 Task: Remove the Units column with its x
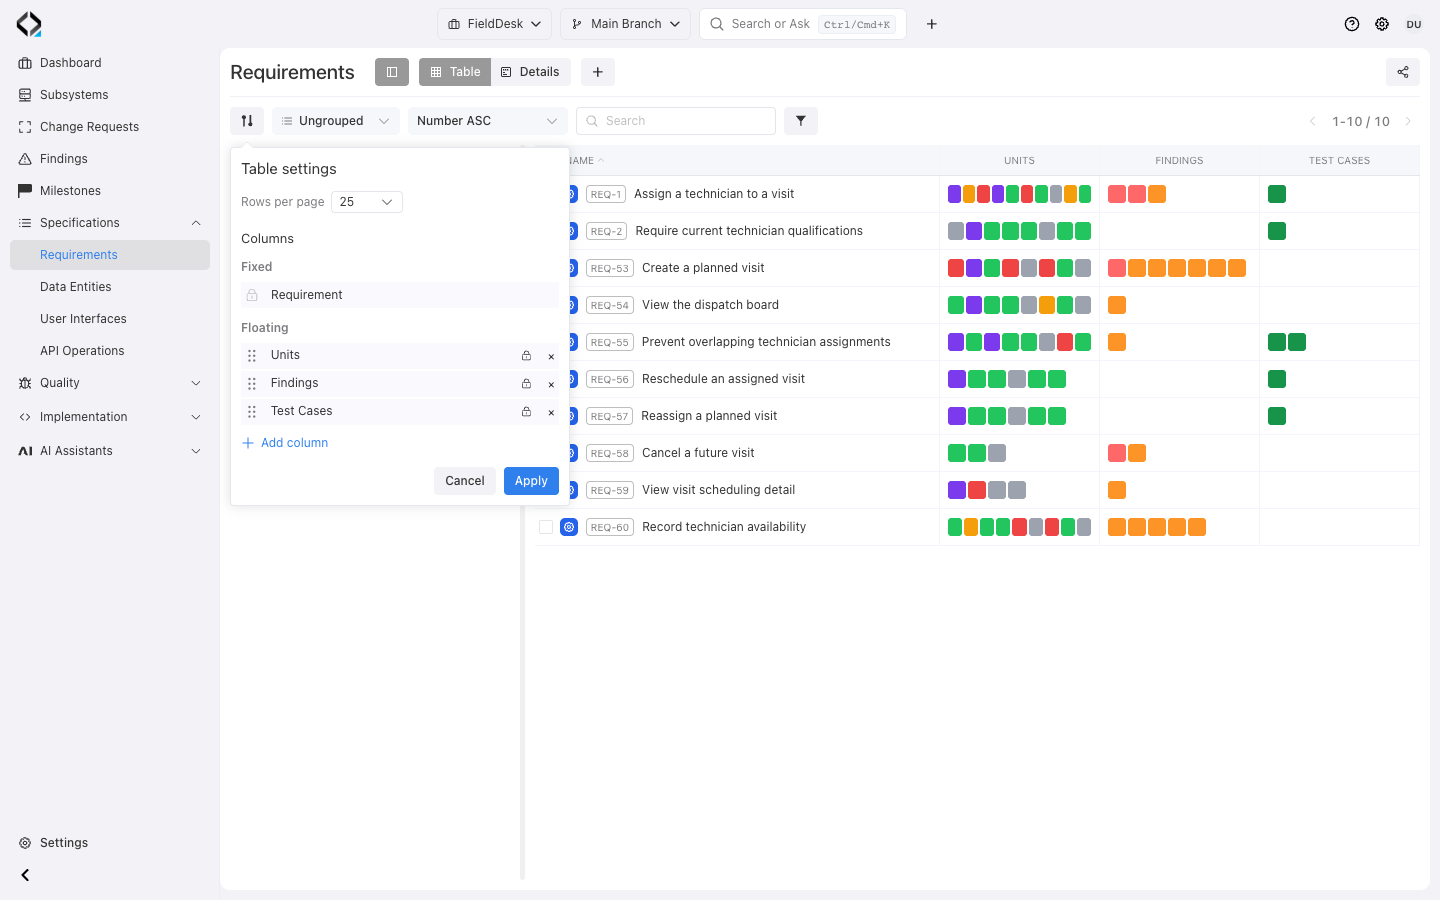(x=551, y=356)
